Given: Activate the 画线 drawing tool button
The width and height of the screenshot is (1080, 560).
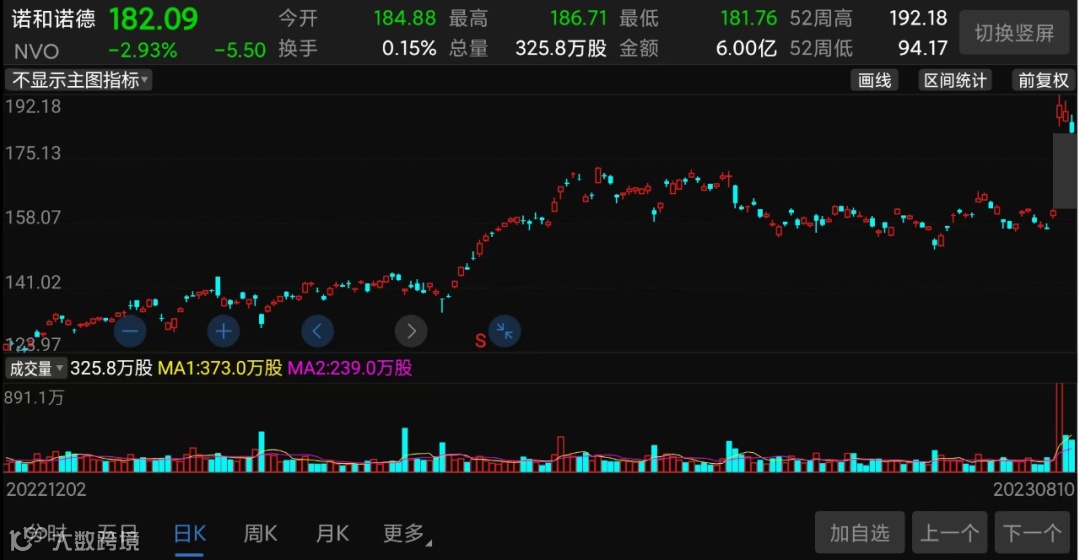Looking at the screenshot, I should [875, 81].
